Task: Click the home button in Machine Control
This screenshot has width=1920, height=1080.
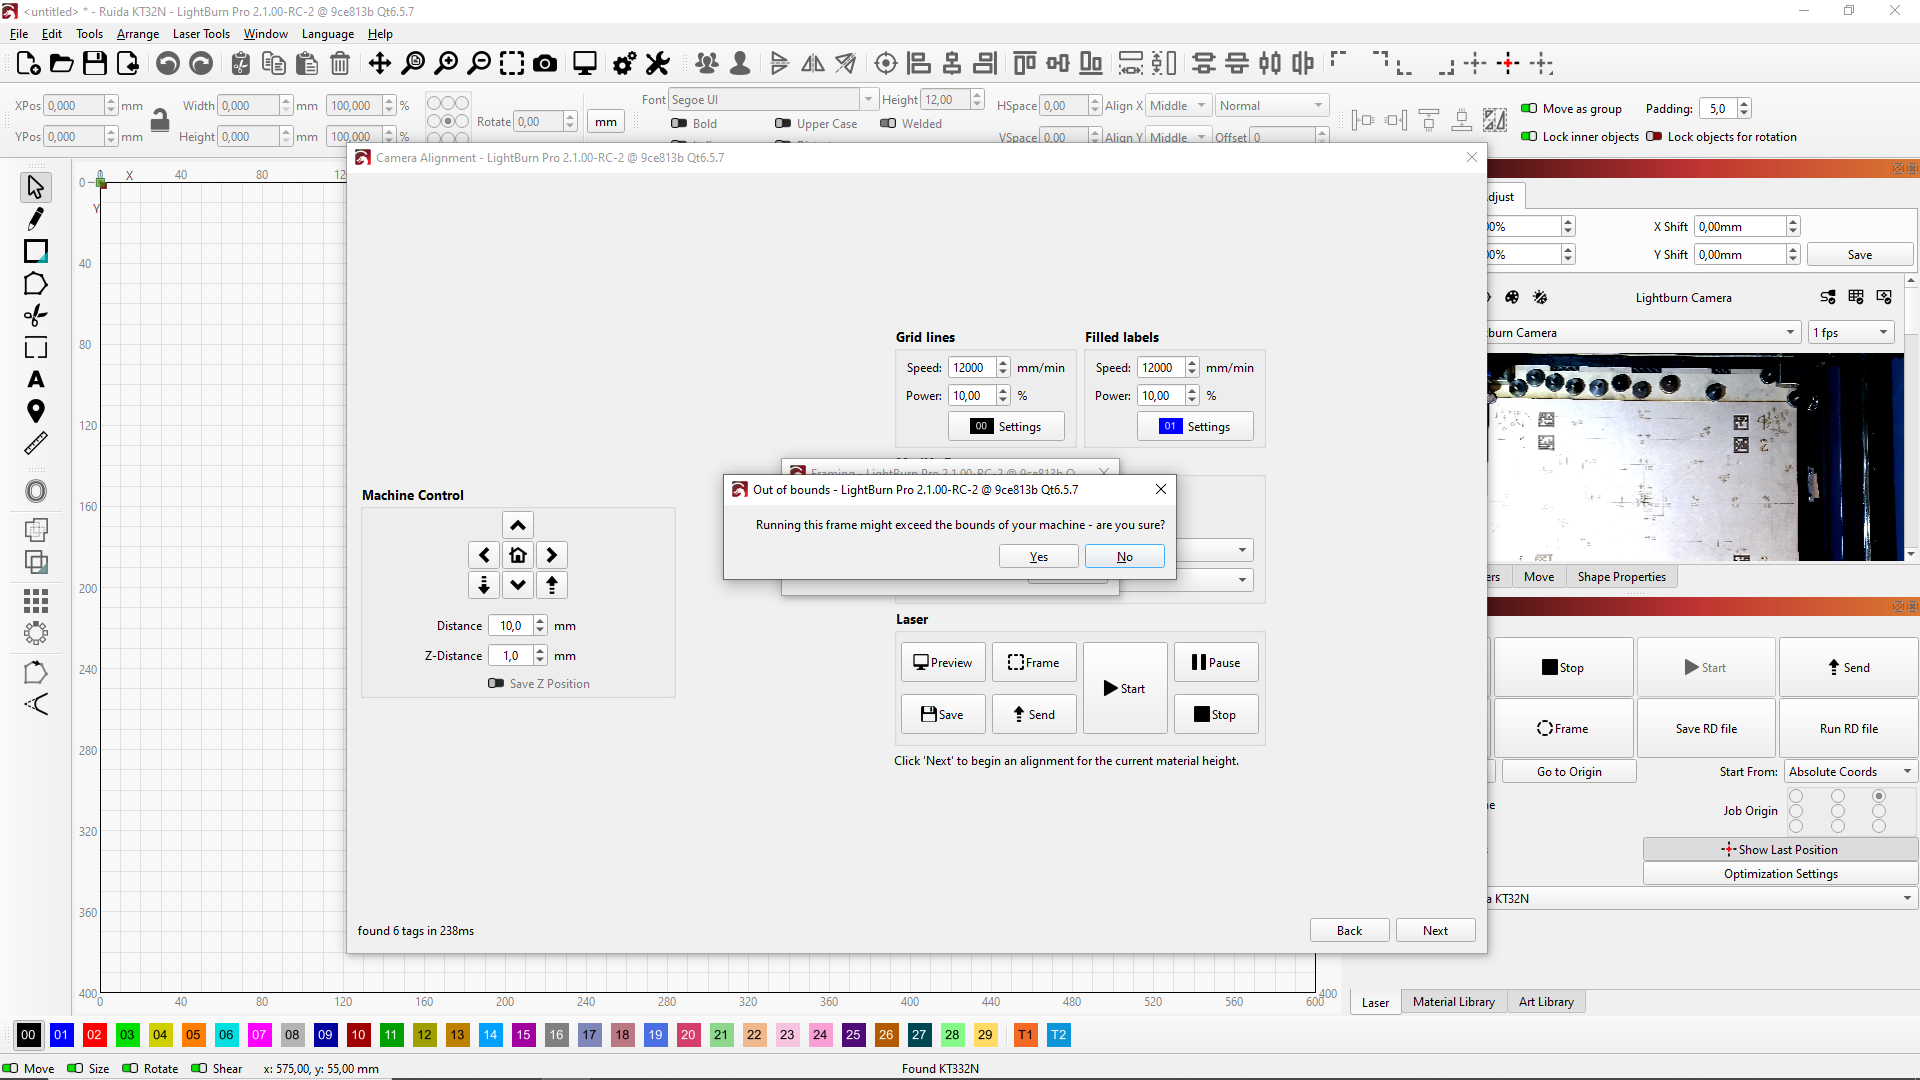Action: [x=518, y=555]
